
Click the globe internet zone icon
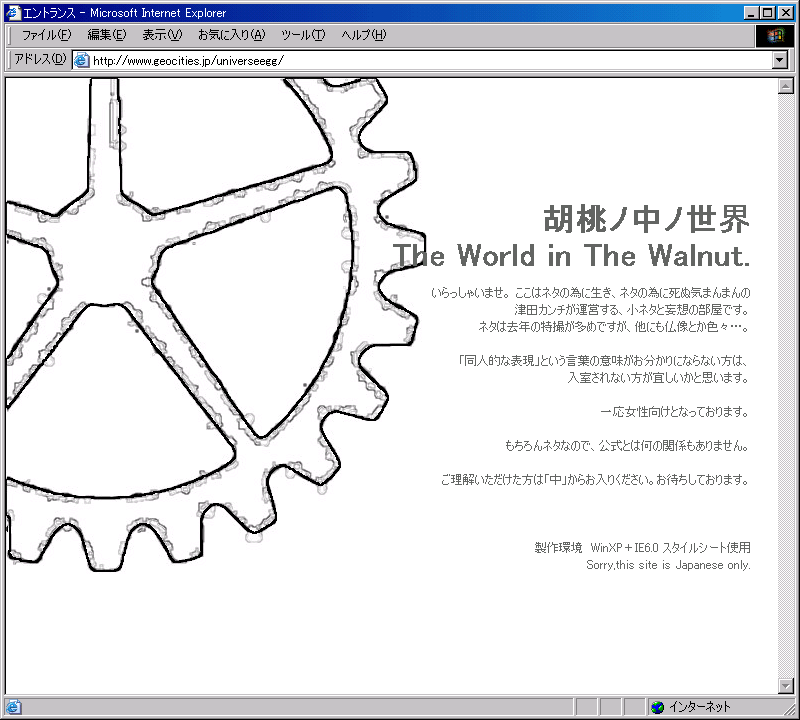tap(658, 707)
